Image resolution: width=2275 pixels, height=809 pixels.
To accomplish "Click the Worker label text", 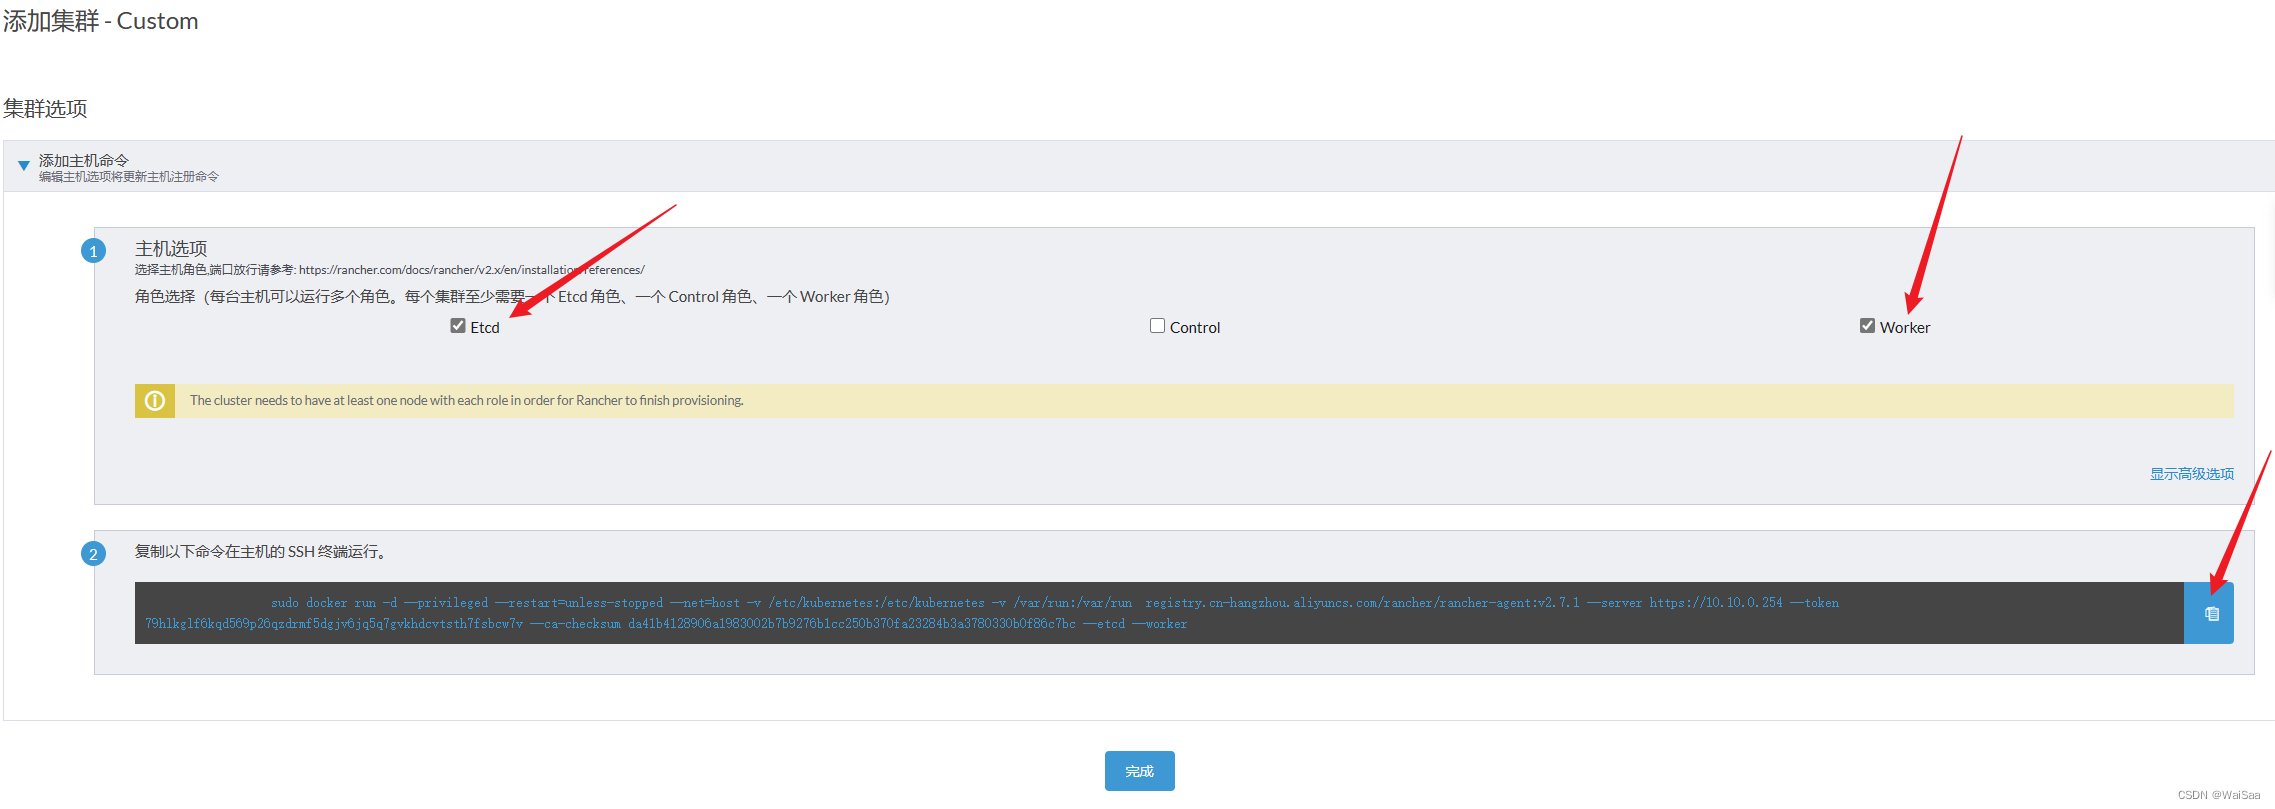I will coord(1905,328).
